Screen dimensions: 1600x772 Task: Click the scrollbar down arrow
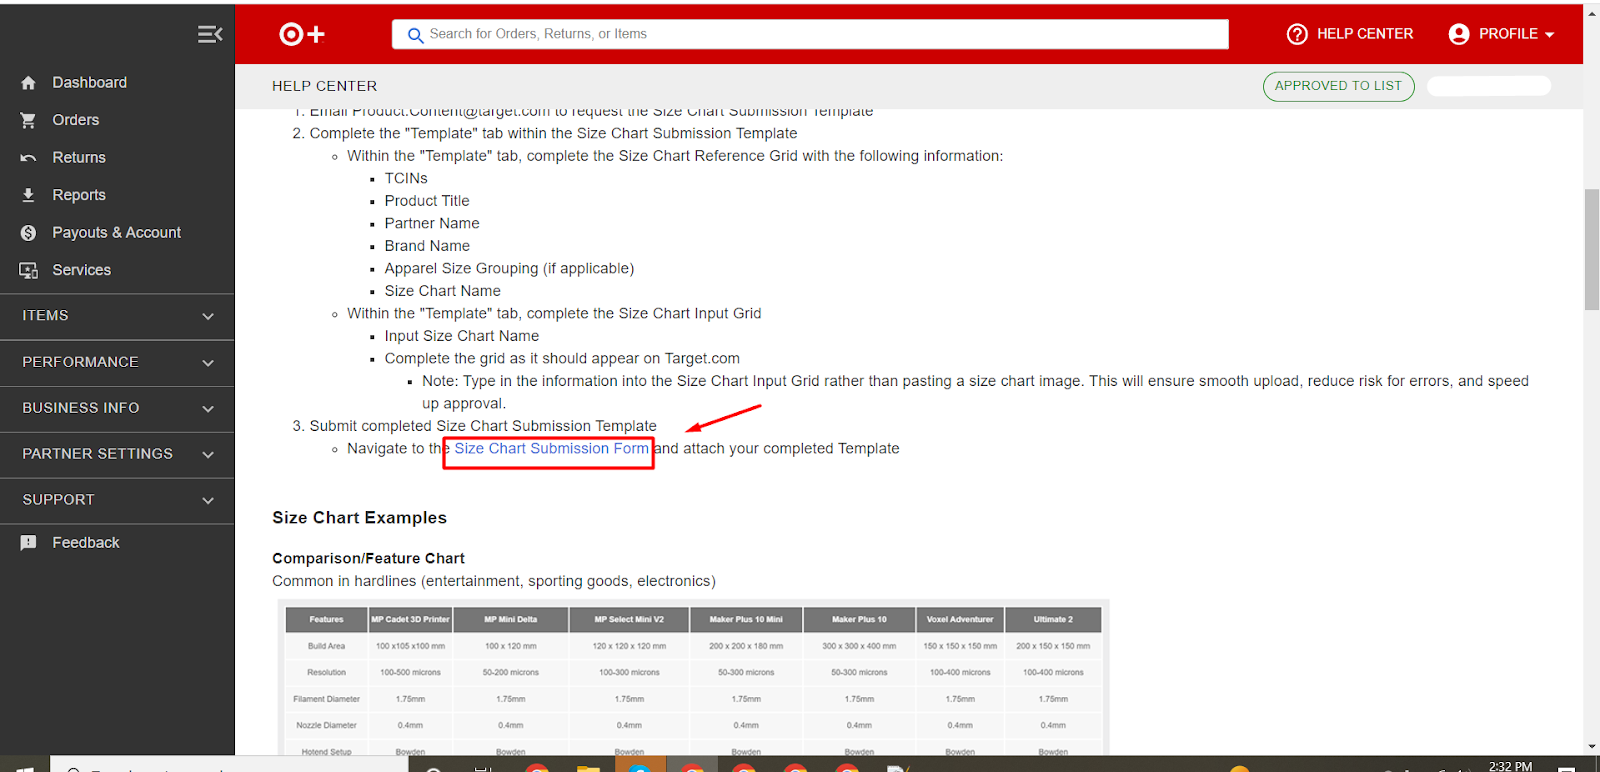point(1591,747)
